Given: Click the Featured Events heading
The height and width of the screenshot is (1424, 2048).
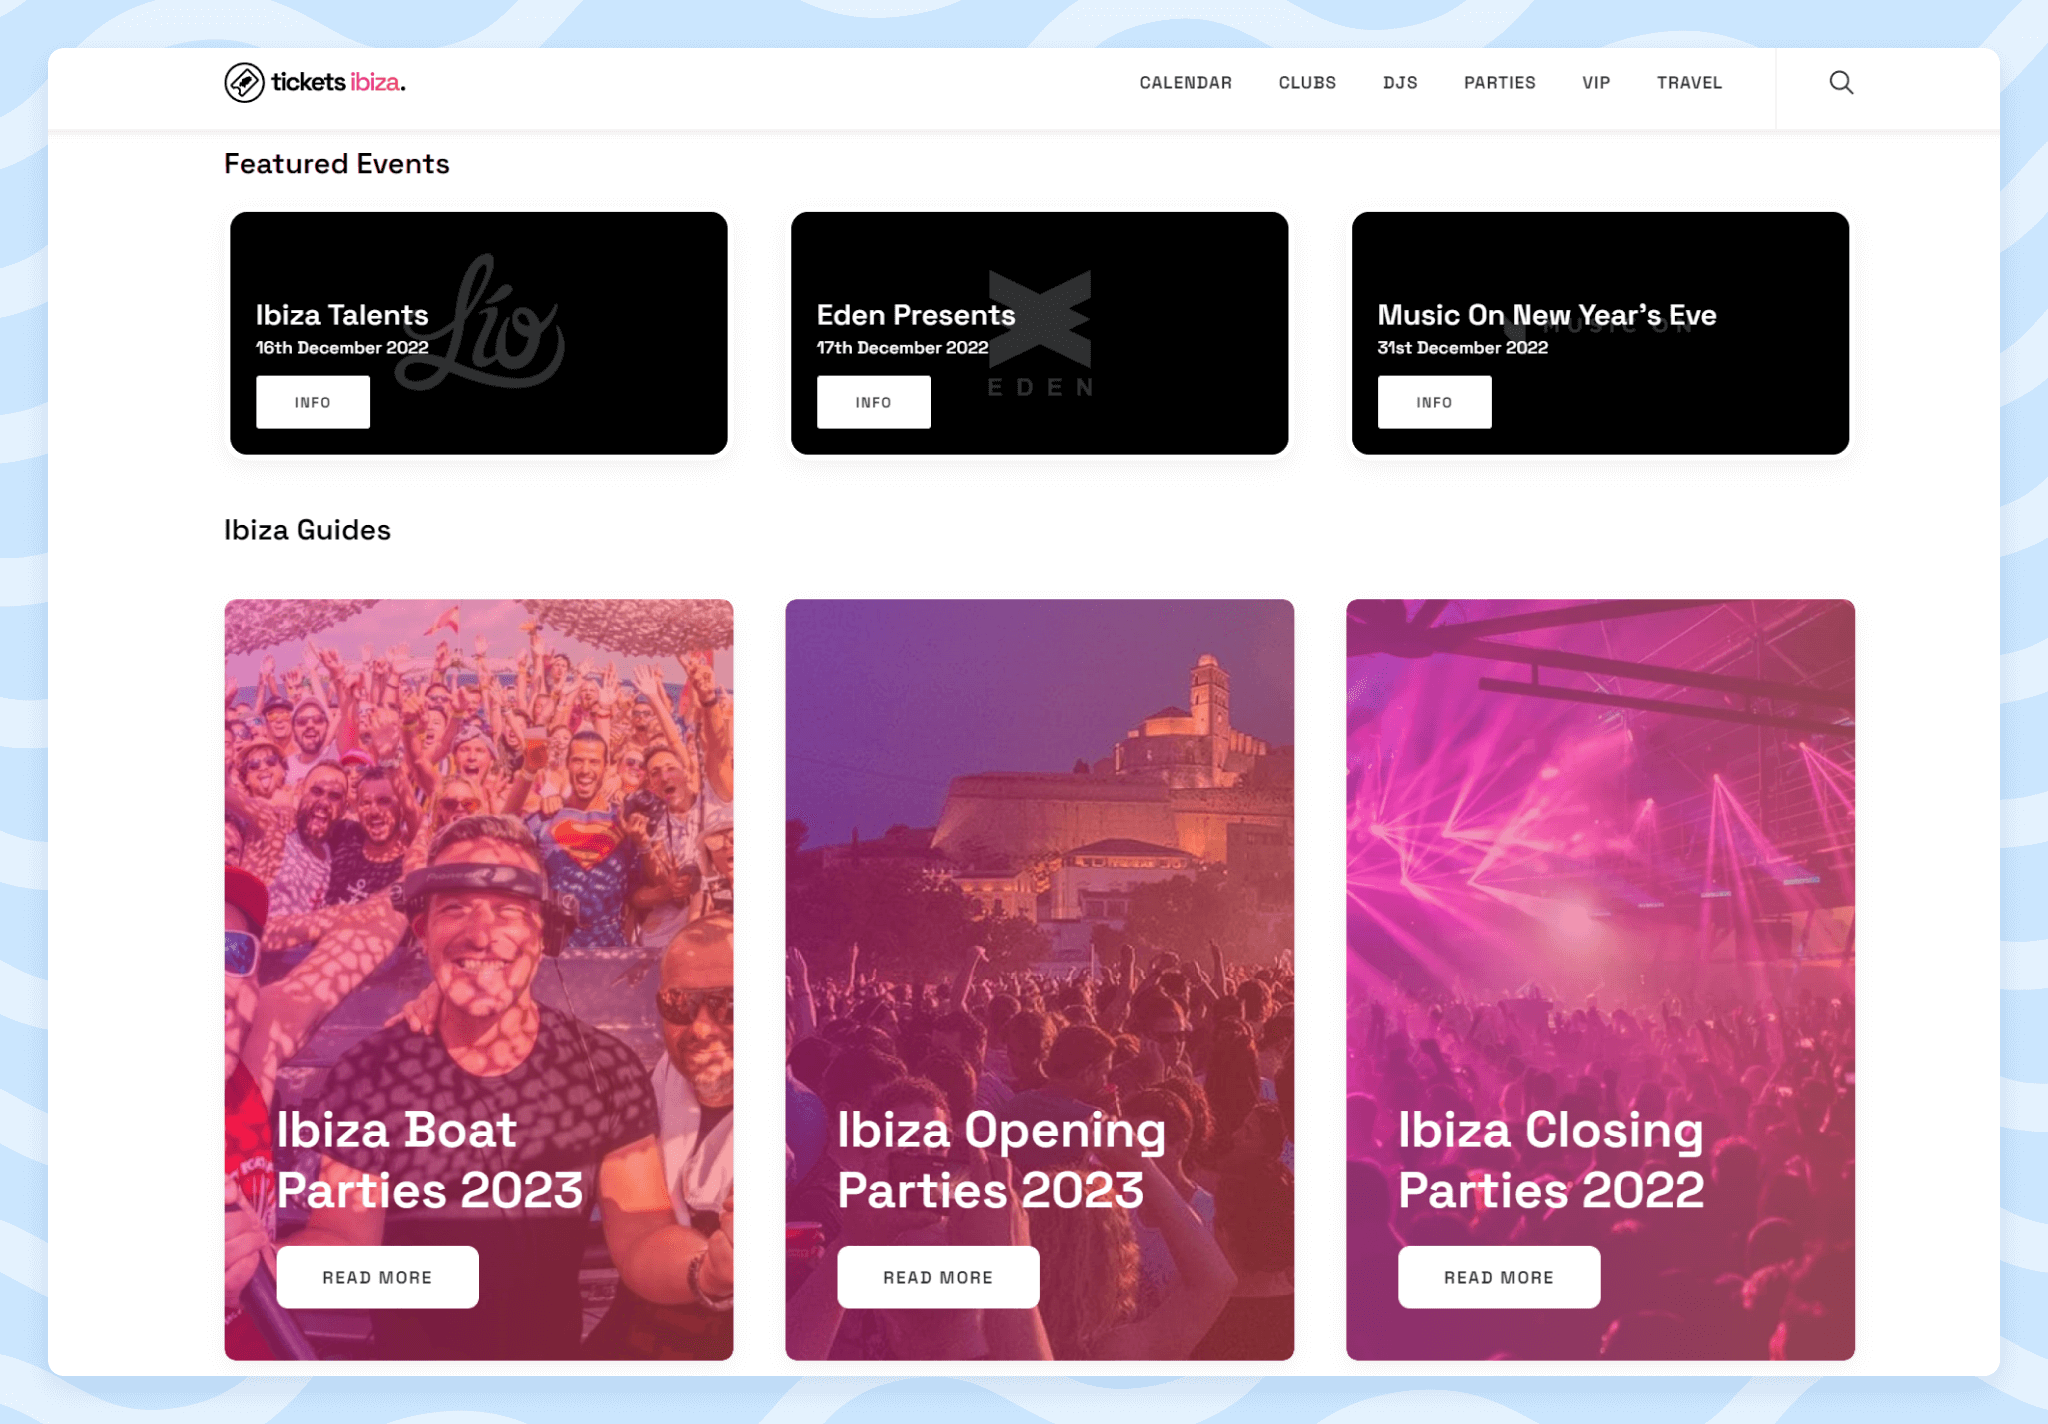Looking at the screenshot, I should 337,164.
